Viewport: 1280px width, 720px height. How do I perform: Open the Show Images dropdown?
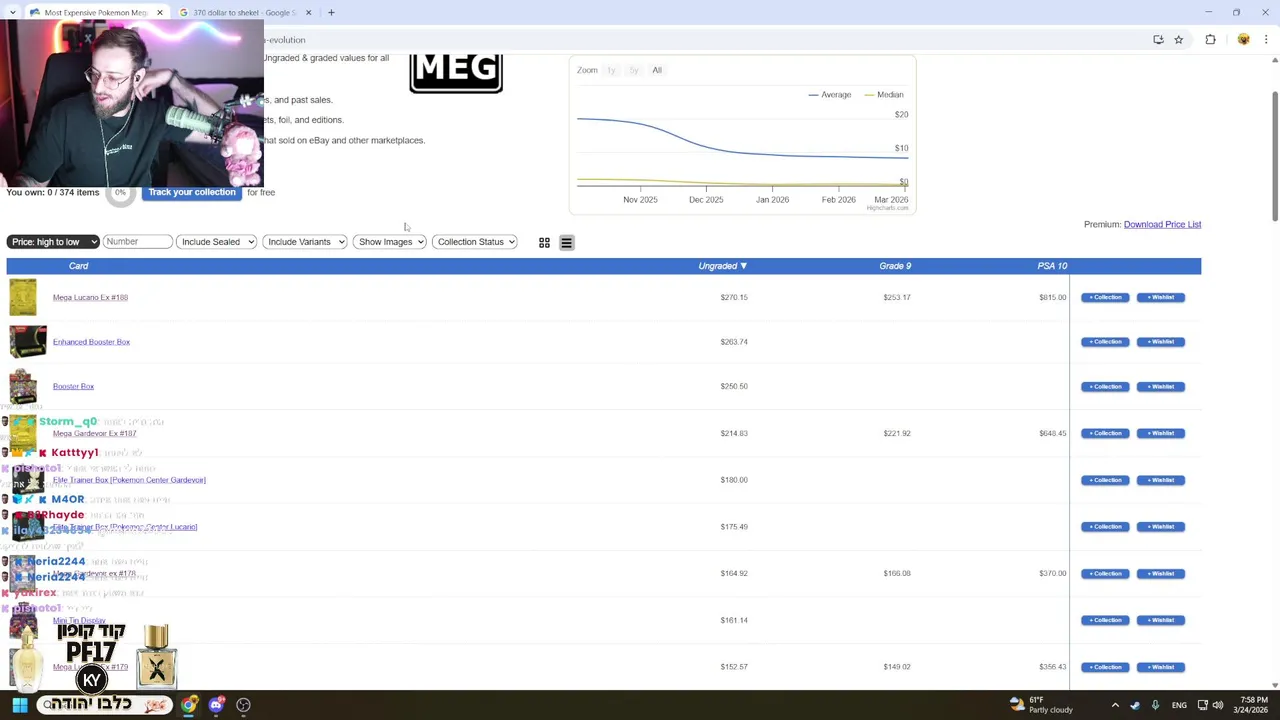click(x=389, y=242)
